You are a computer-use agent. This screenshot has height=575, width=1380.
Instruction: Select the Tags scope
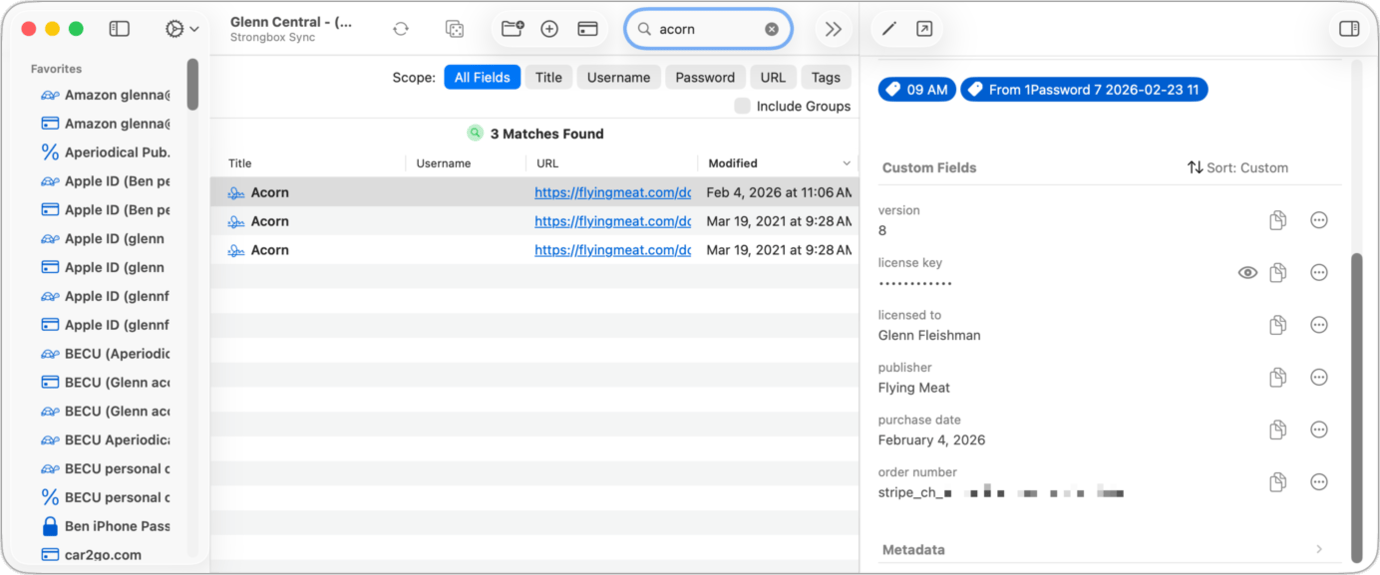pos(826,77)
